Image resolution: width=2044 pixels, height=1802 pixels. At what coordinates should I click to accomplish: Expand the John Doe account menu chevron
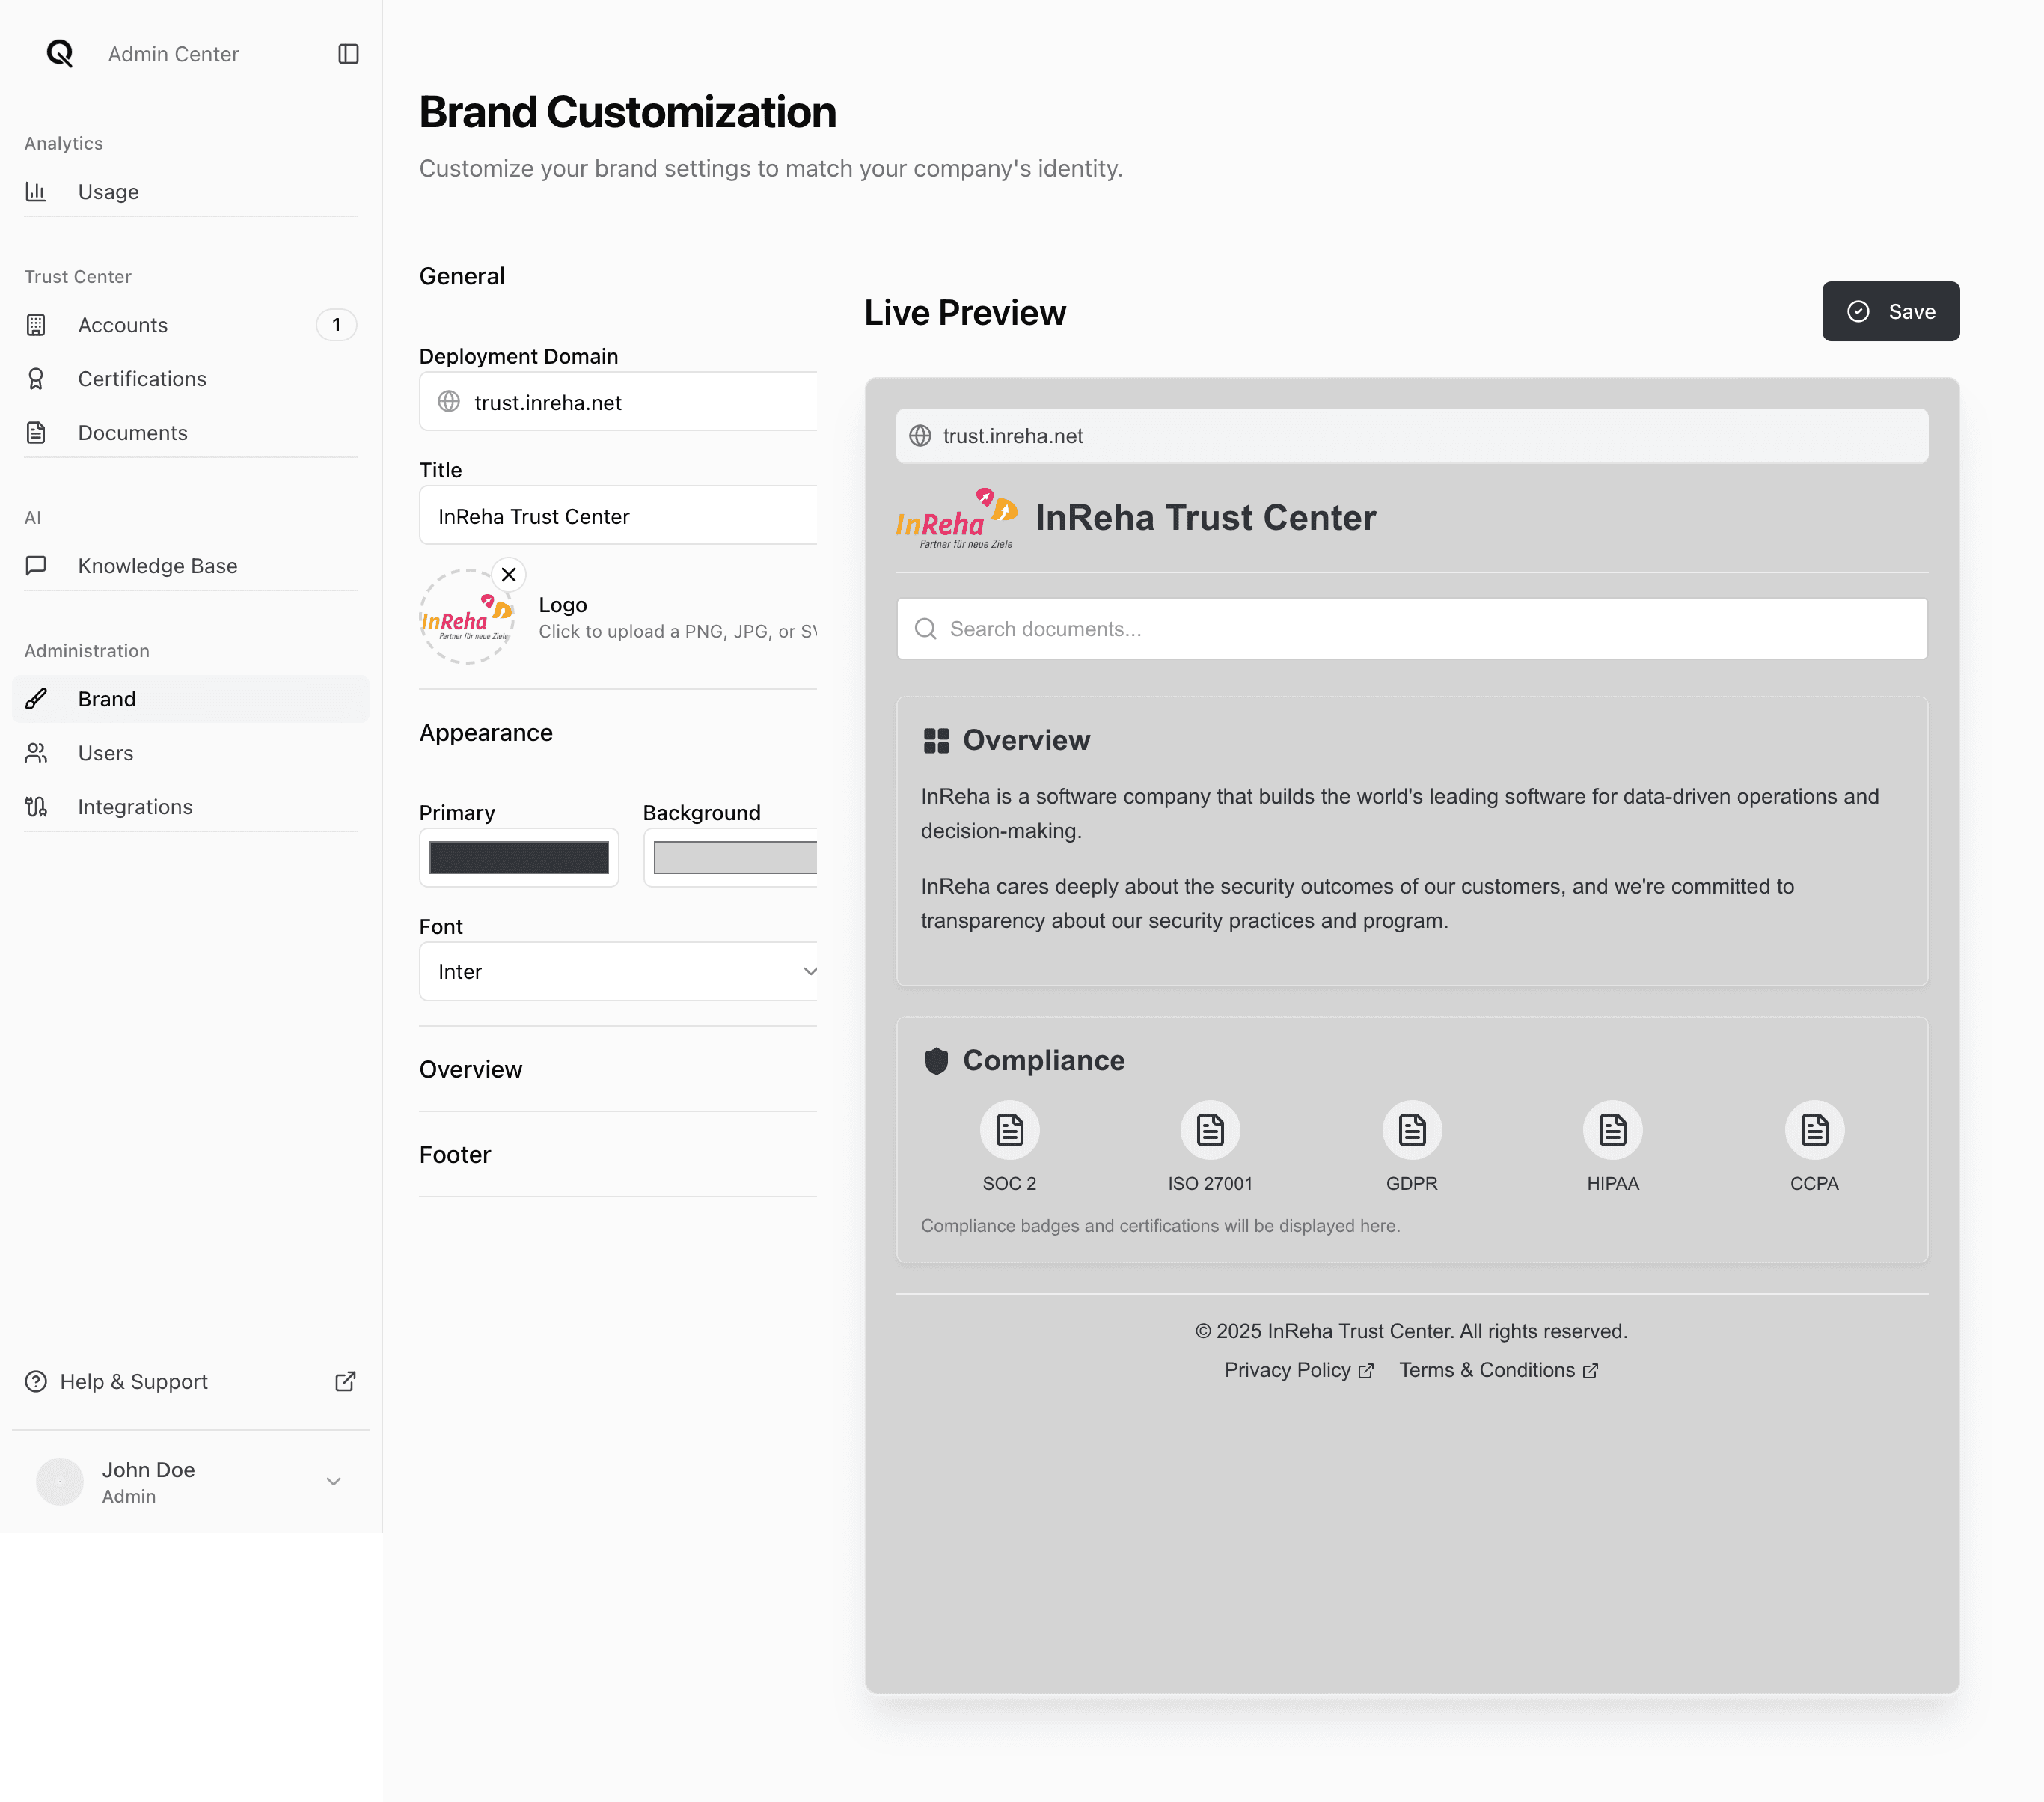334,1481
